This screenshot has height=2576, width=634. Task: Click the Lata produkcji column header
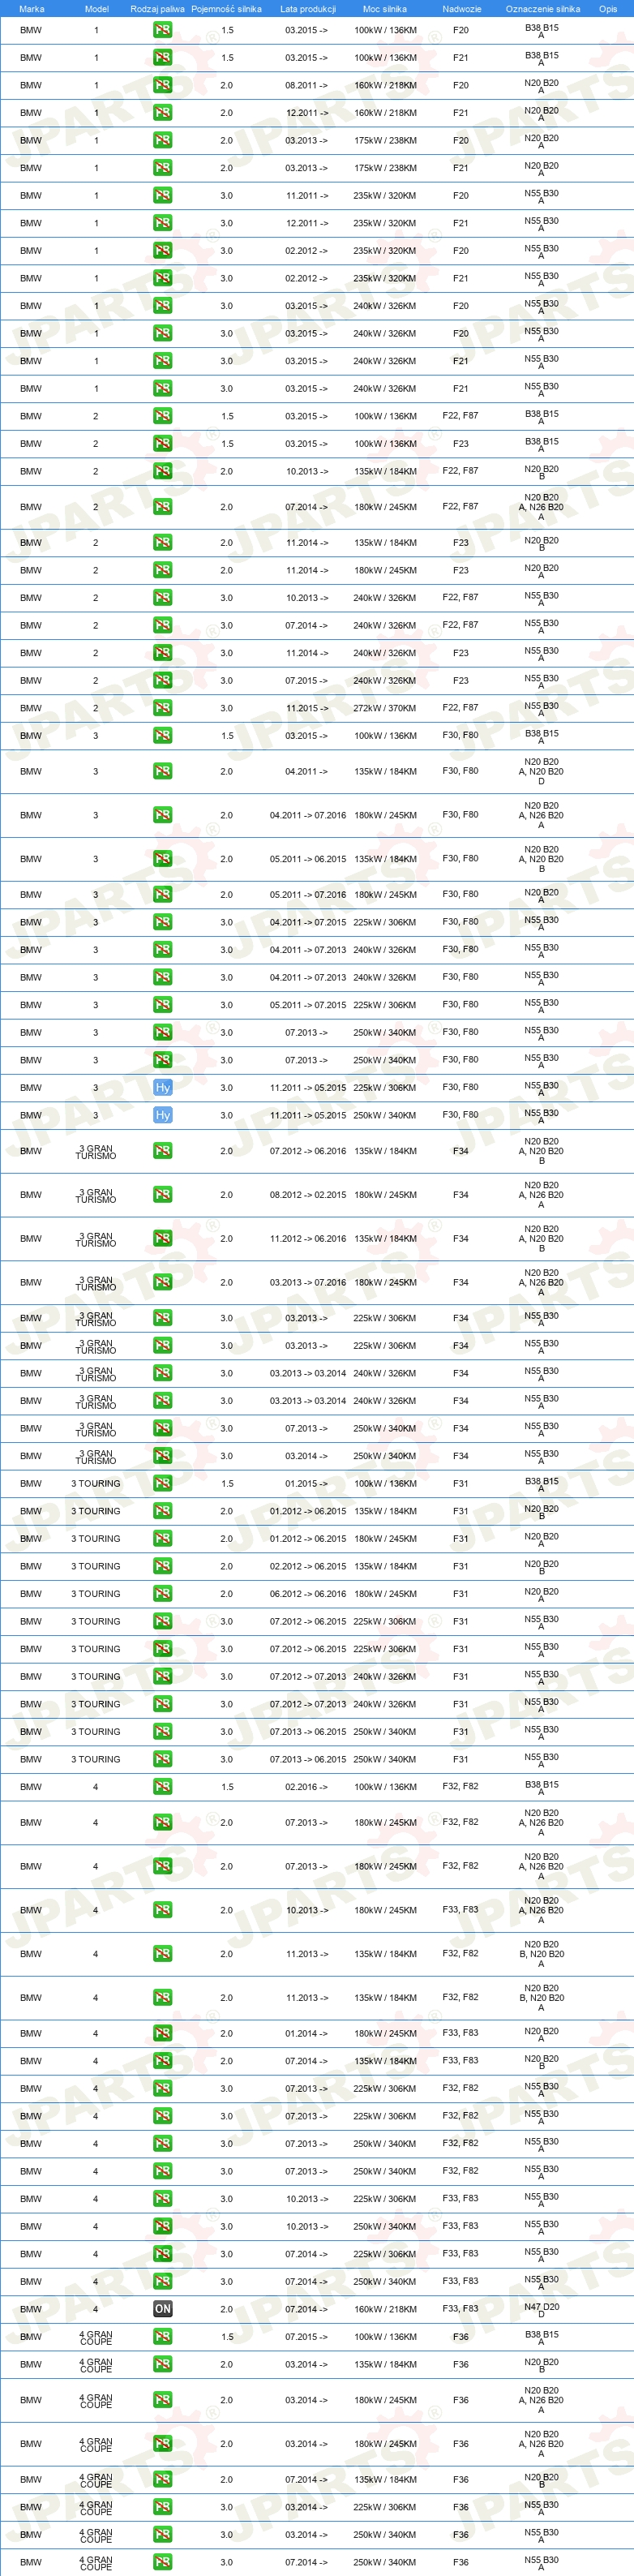click(x=307, y=9)
